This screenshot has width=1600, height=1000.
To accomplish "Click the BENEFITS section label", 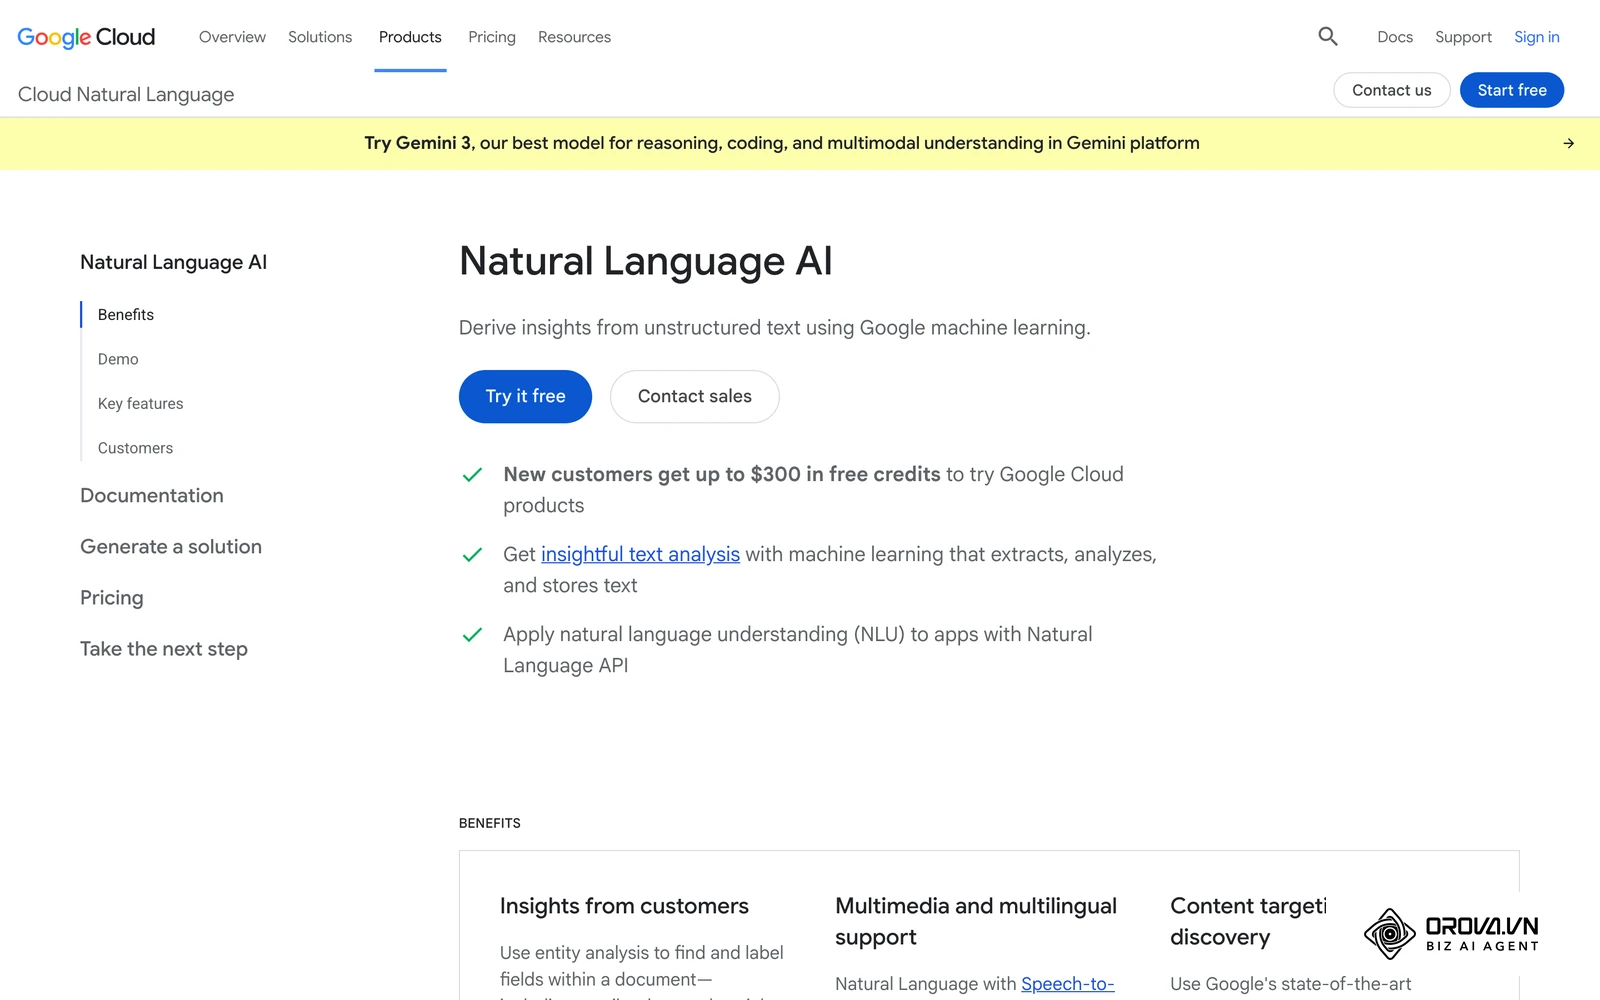I will [x=490, y=823].
